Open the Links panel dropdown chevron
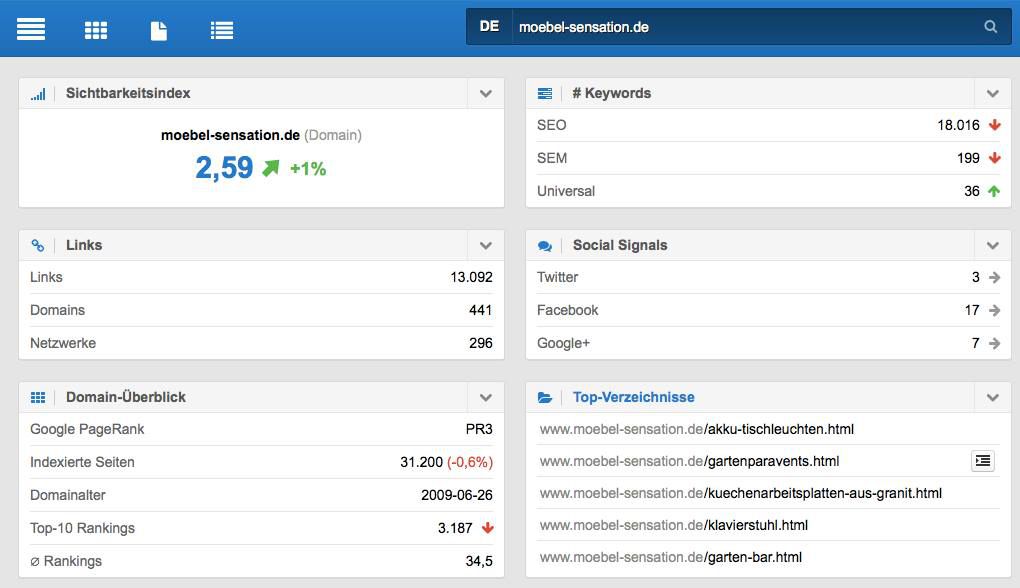 tap(486, 246)
